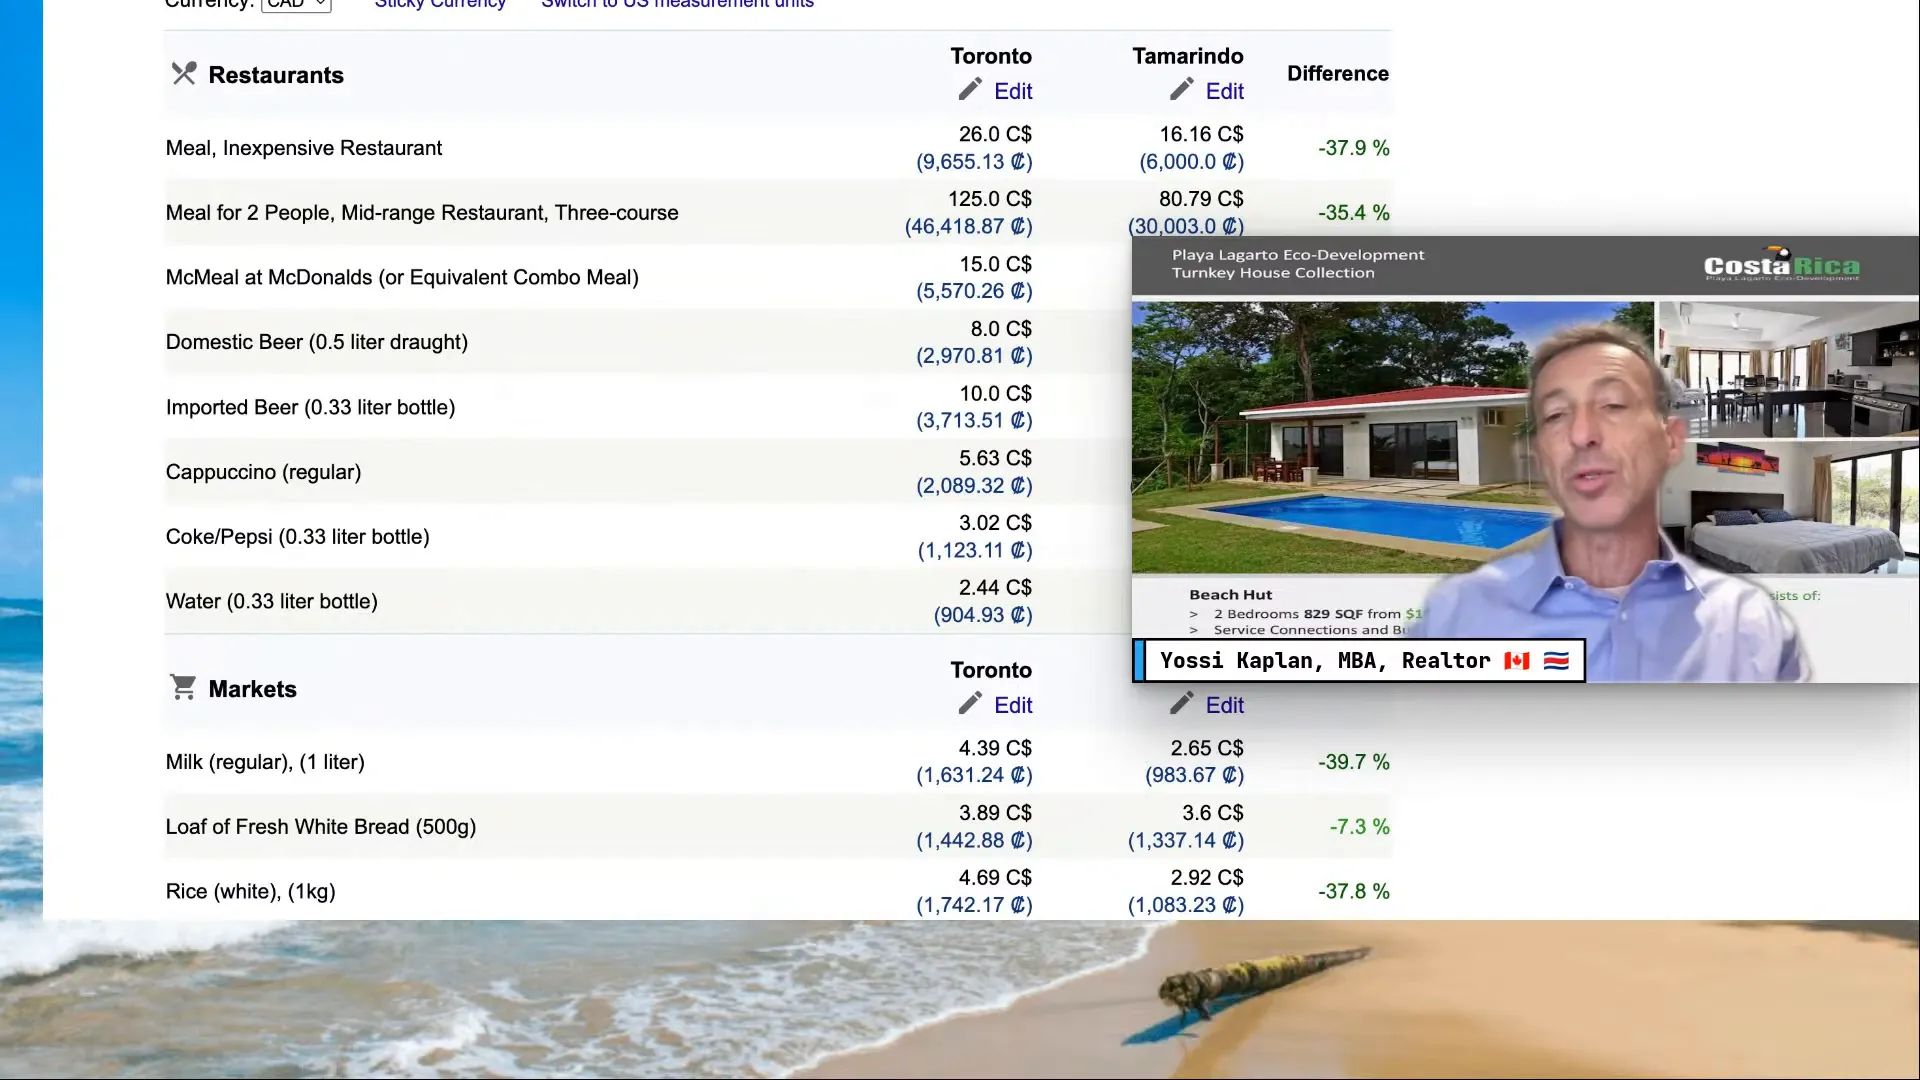Screen dimensions: 1920x1080
Task: Click the -37.8 % rice difference
Action: (1354, 891)
